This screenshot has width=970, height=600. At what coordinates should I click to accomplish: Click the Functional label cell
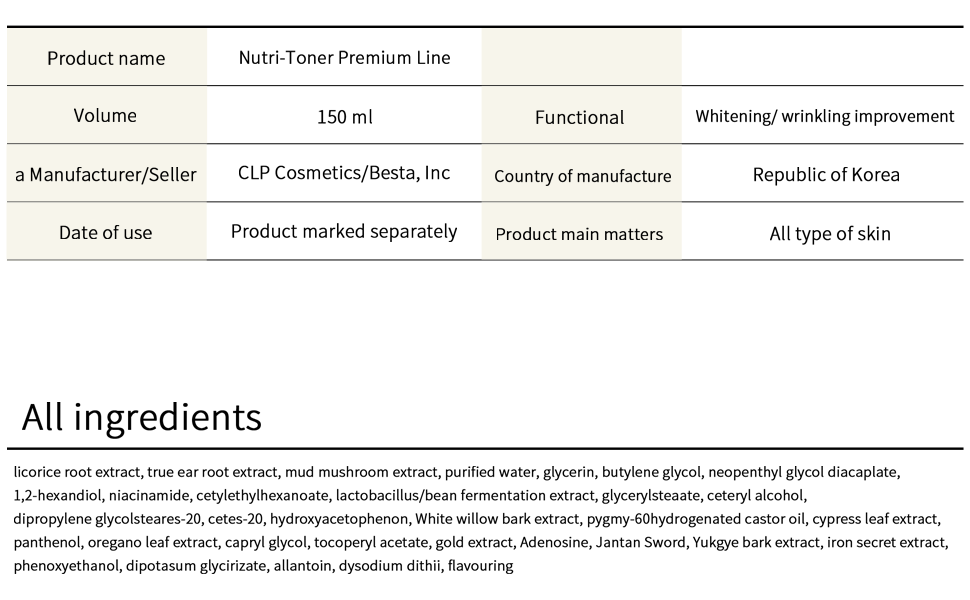click(579, 117)
